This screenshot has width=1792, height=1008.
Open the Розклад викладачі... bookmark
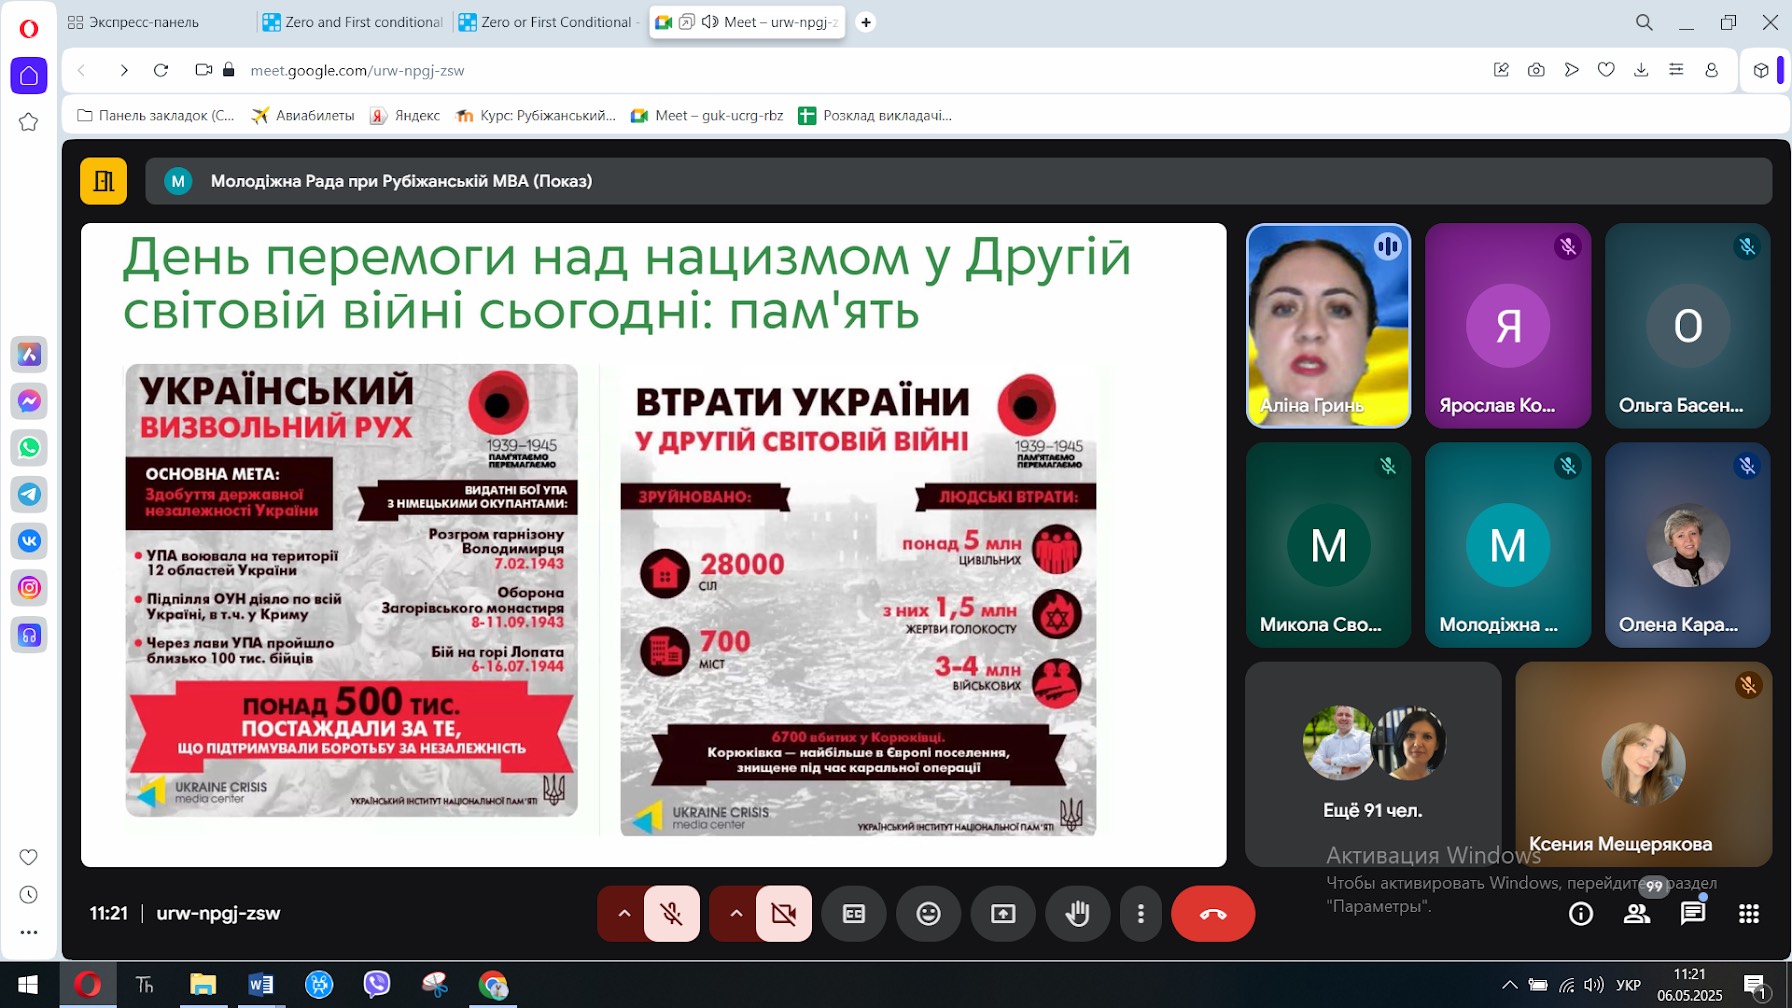tap(875, 115)
